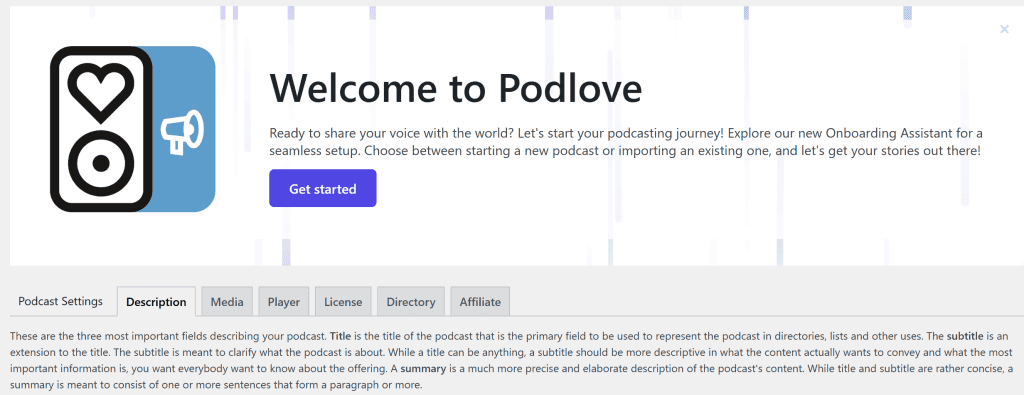Screen dimensions: 1024x395
Task: Click the megaphone icon on logo
Action: (182, 132)
